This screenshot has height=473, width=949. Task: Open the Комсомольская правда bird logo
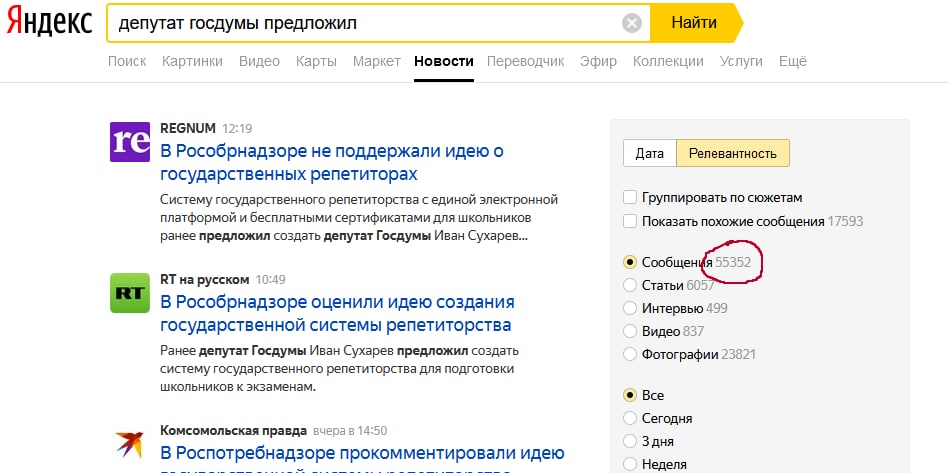click(130, 444)
